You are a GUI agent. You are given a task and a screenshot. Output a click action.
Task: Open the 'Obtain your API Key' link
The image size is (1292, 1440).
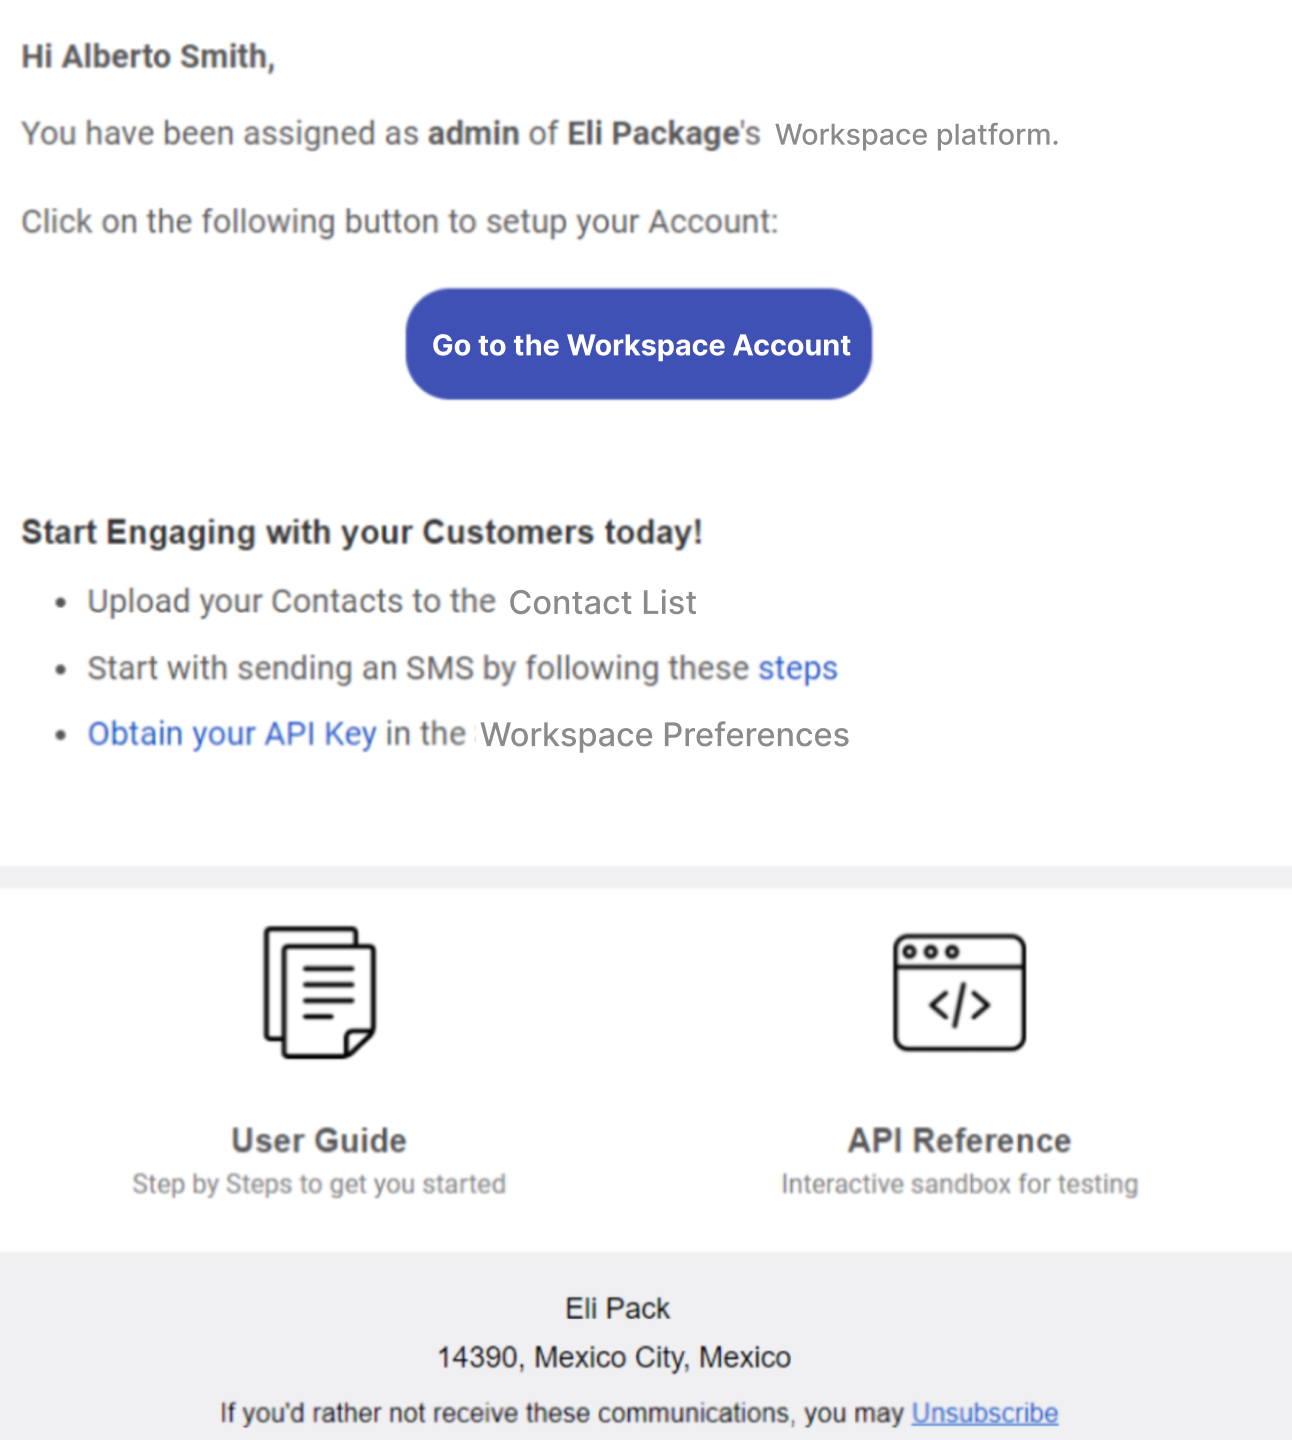coord(232,734)
